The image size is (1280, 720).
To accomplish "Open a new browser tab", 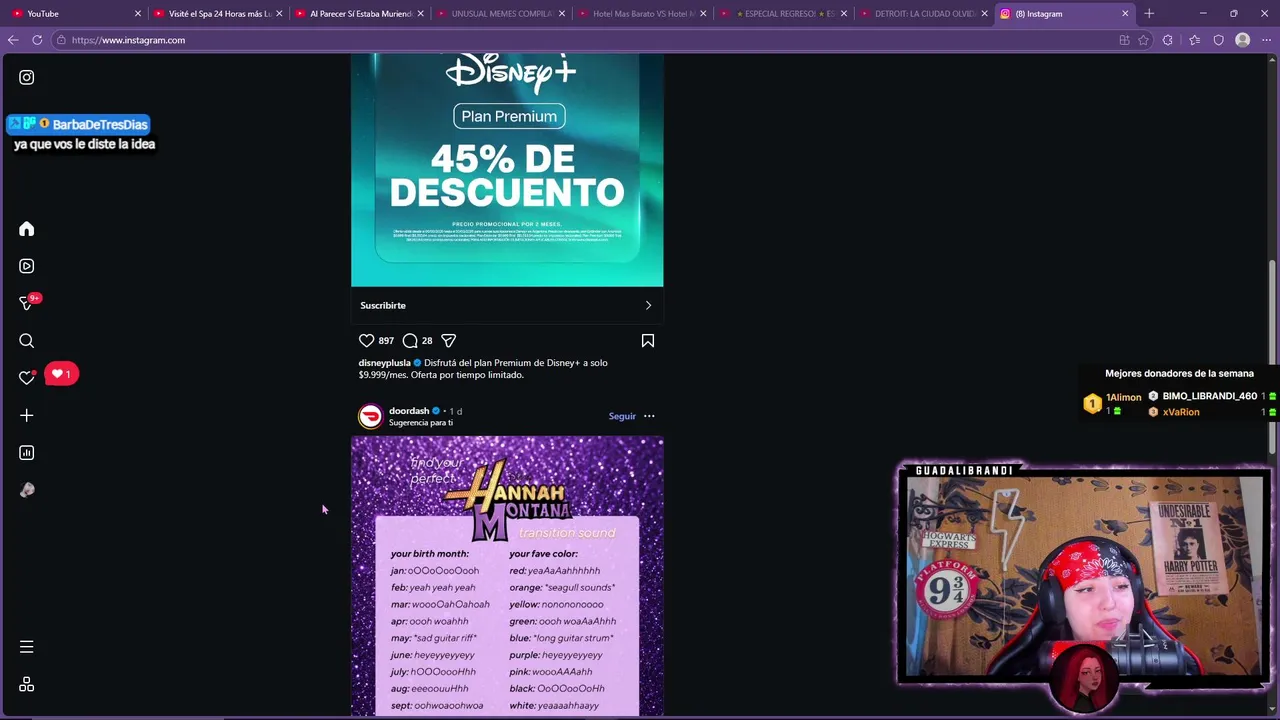I will (x=1149, y=14).
